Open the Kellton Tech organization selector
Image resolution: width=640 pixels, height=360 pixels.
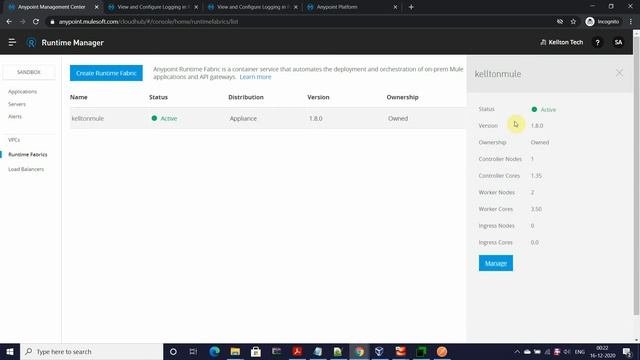[x=562, y=42]
